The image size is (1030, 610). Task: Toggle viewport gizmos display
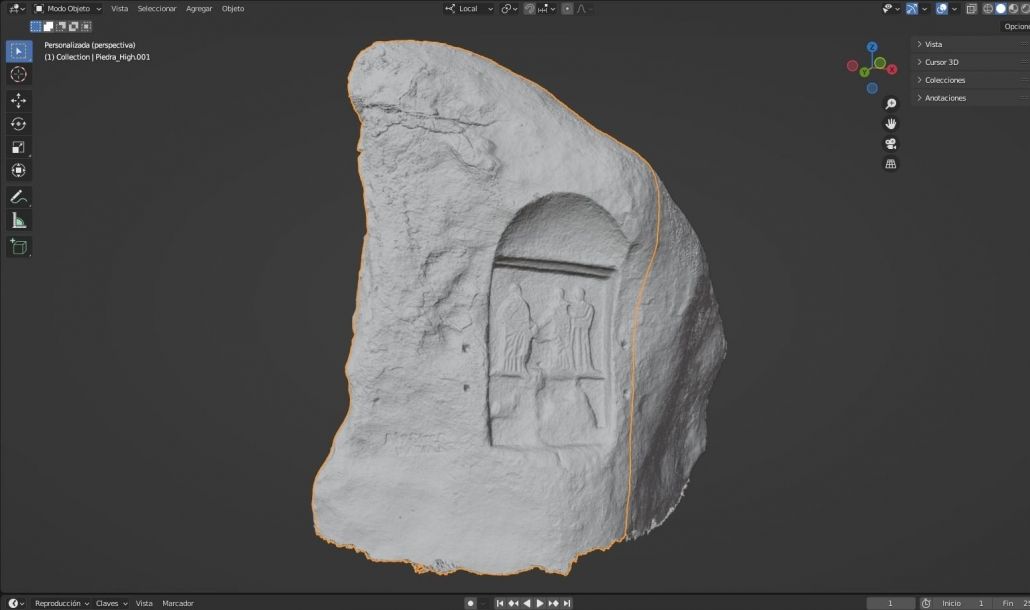click(912, 9)
